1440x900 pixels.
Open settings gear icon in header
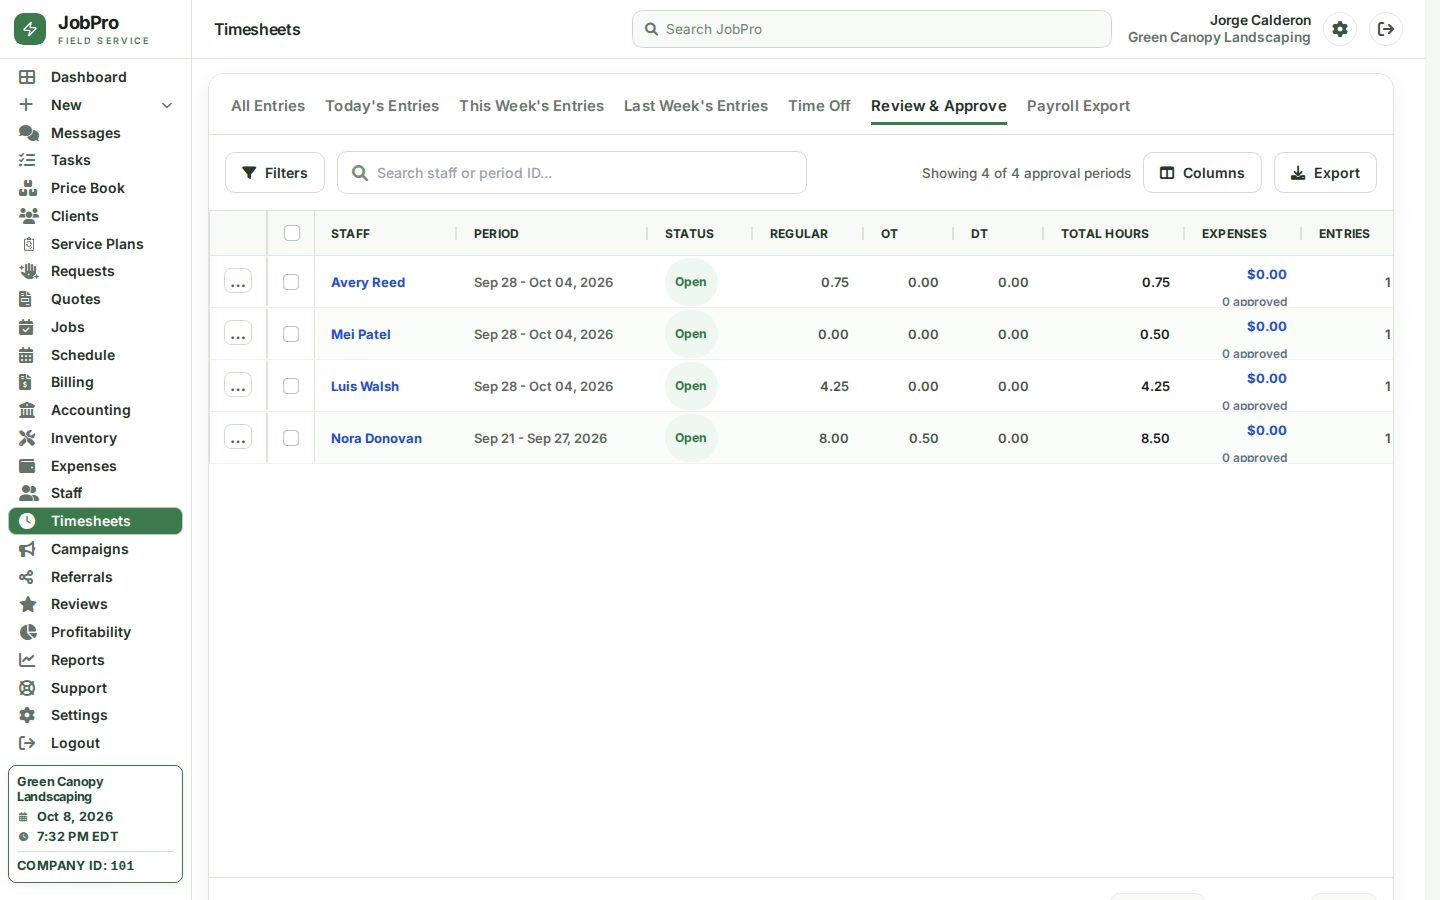point(1340,29)
